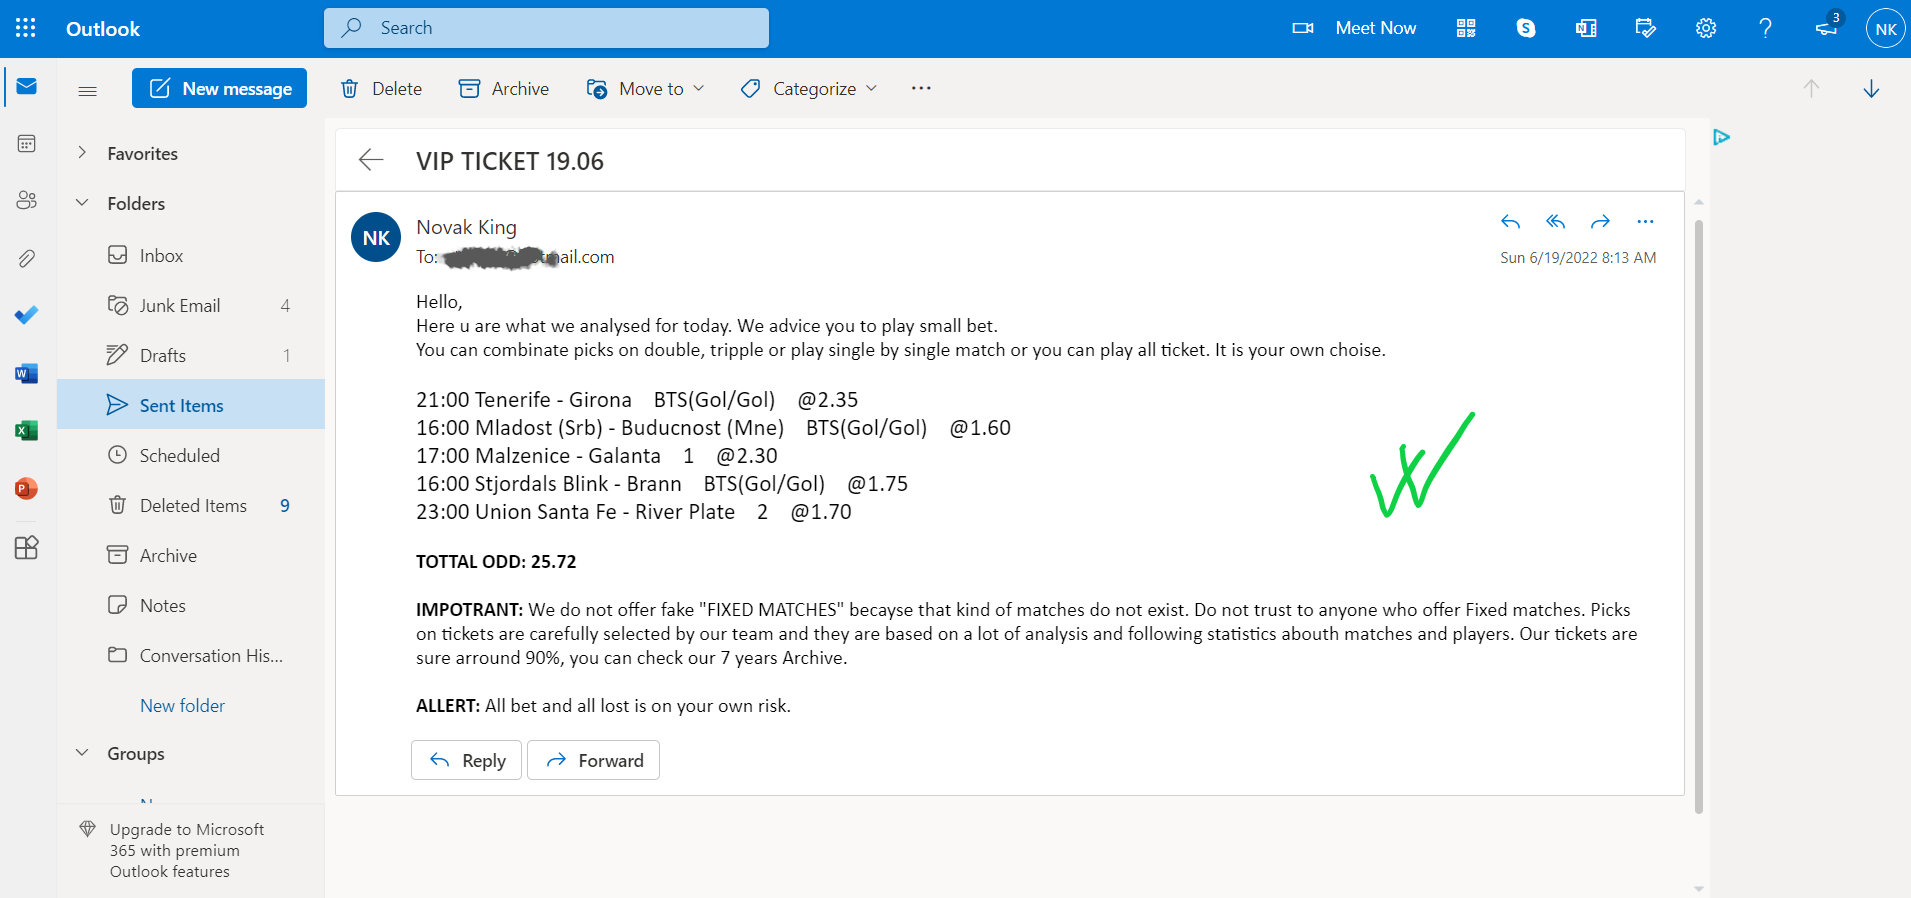
Task: Open the Scheduled folder
Action: tap(191, 455)
